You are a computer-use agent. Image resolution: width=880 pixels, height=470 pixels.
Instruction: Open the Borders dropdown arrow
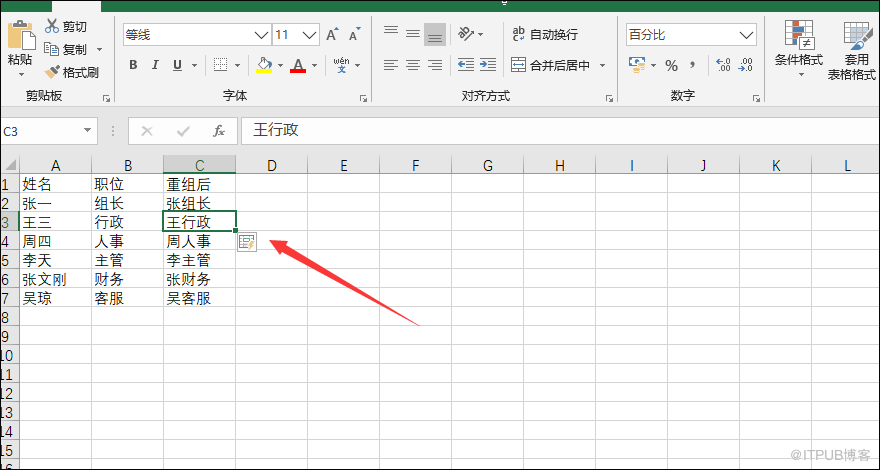click(237, 66)
